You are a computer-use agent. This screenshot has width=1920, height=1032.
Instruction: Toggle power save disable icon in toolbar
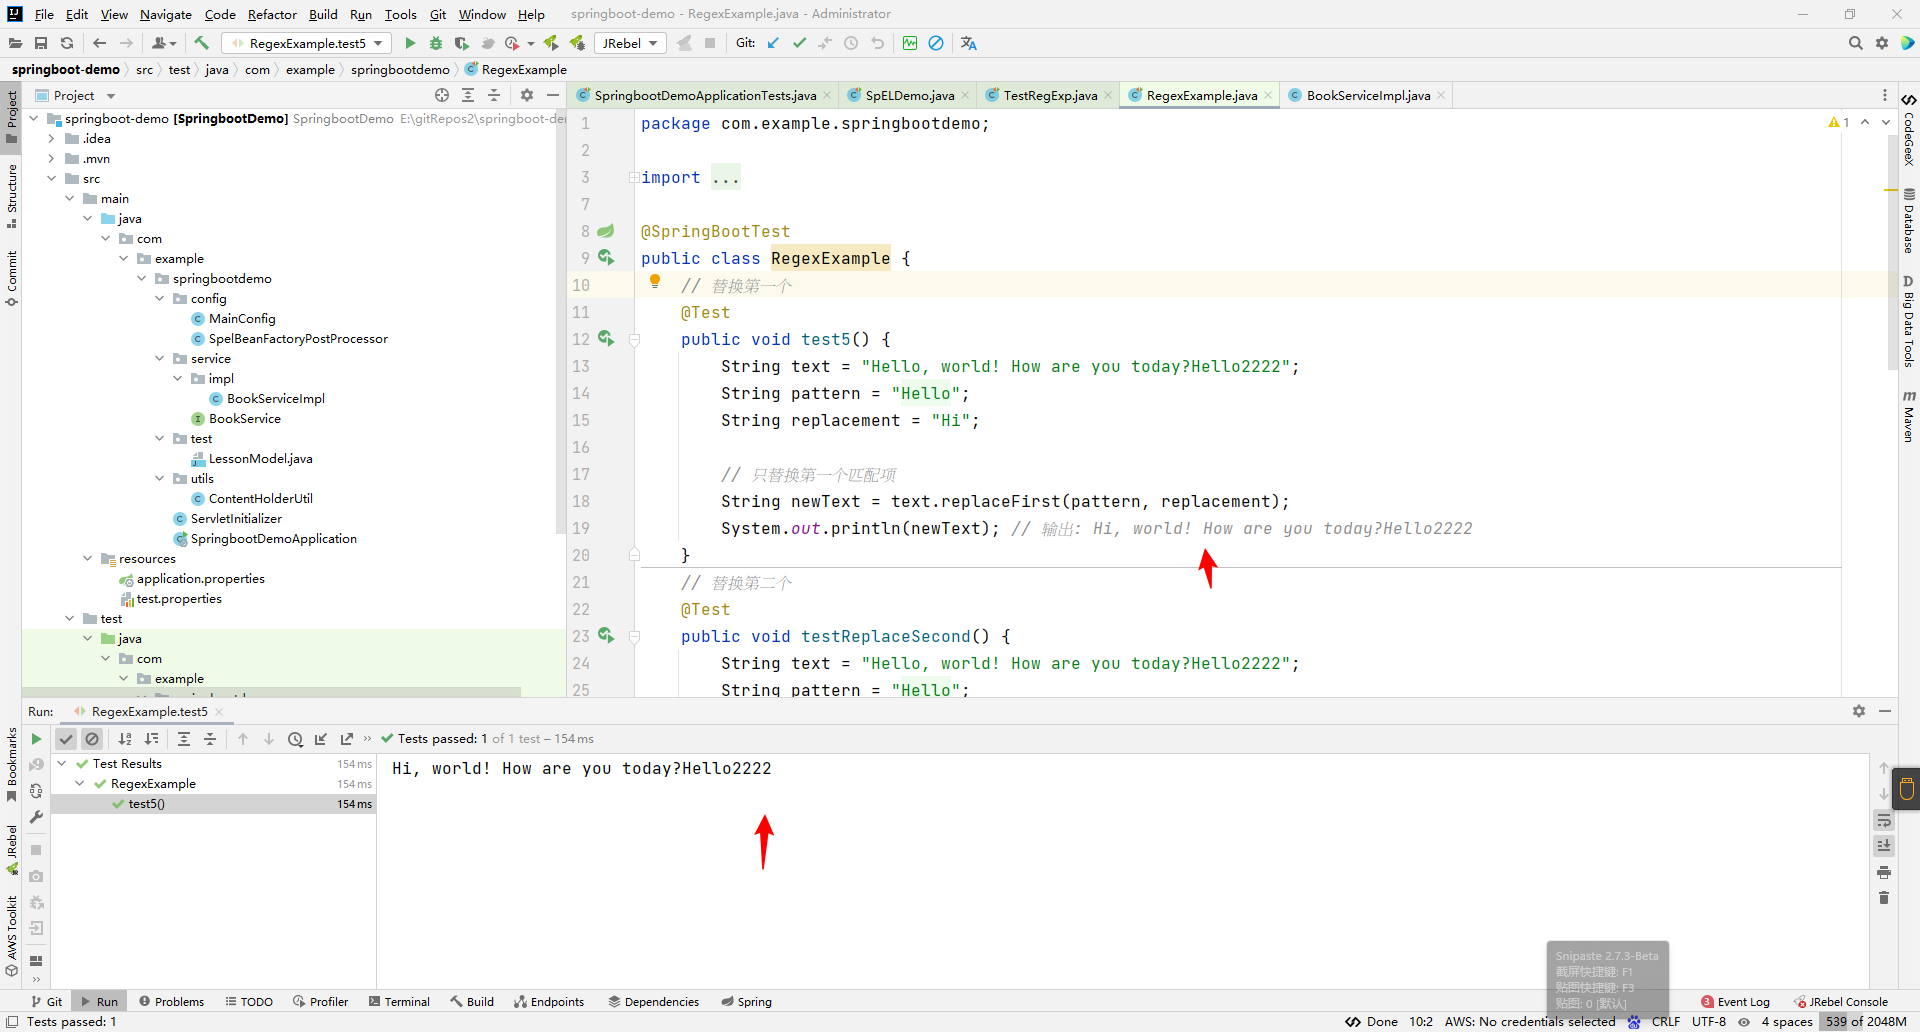pos(936,43)
